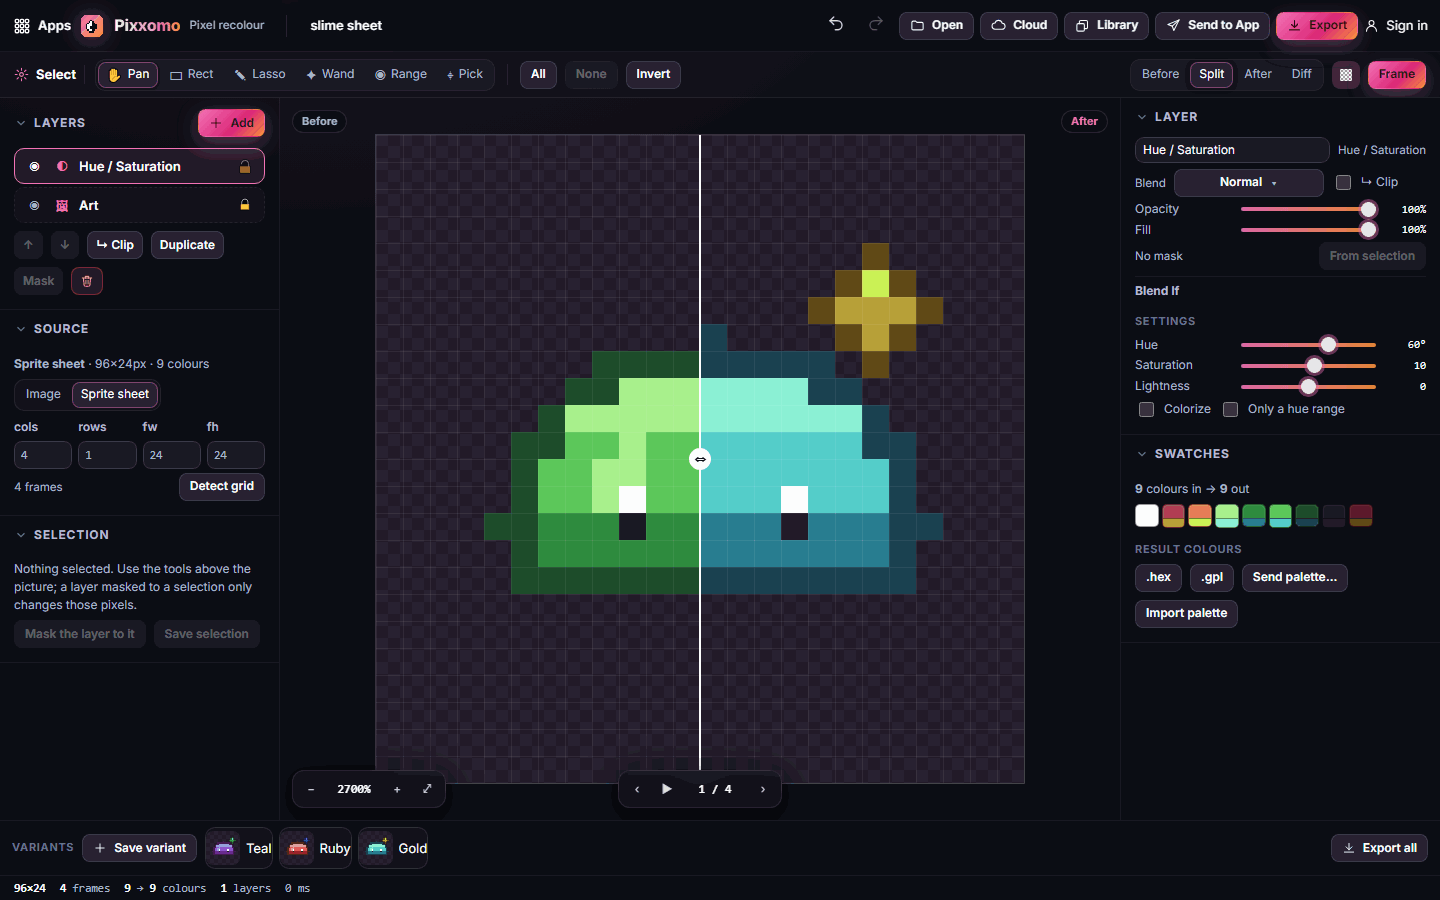
Task: Move layer down with arrow icon
Action: tap(65, 245)
